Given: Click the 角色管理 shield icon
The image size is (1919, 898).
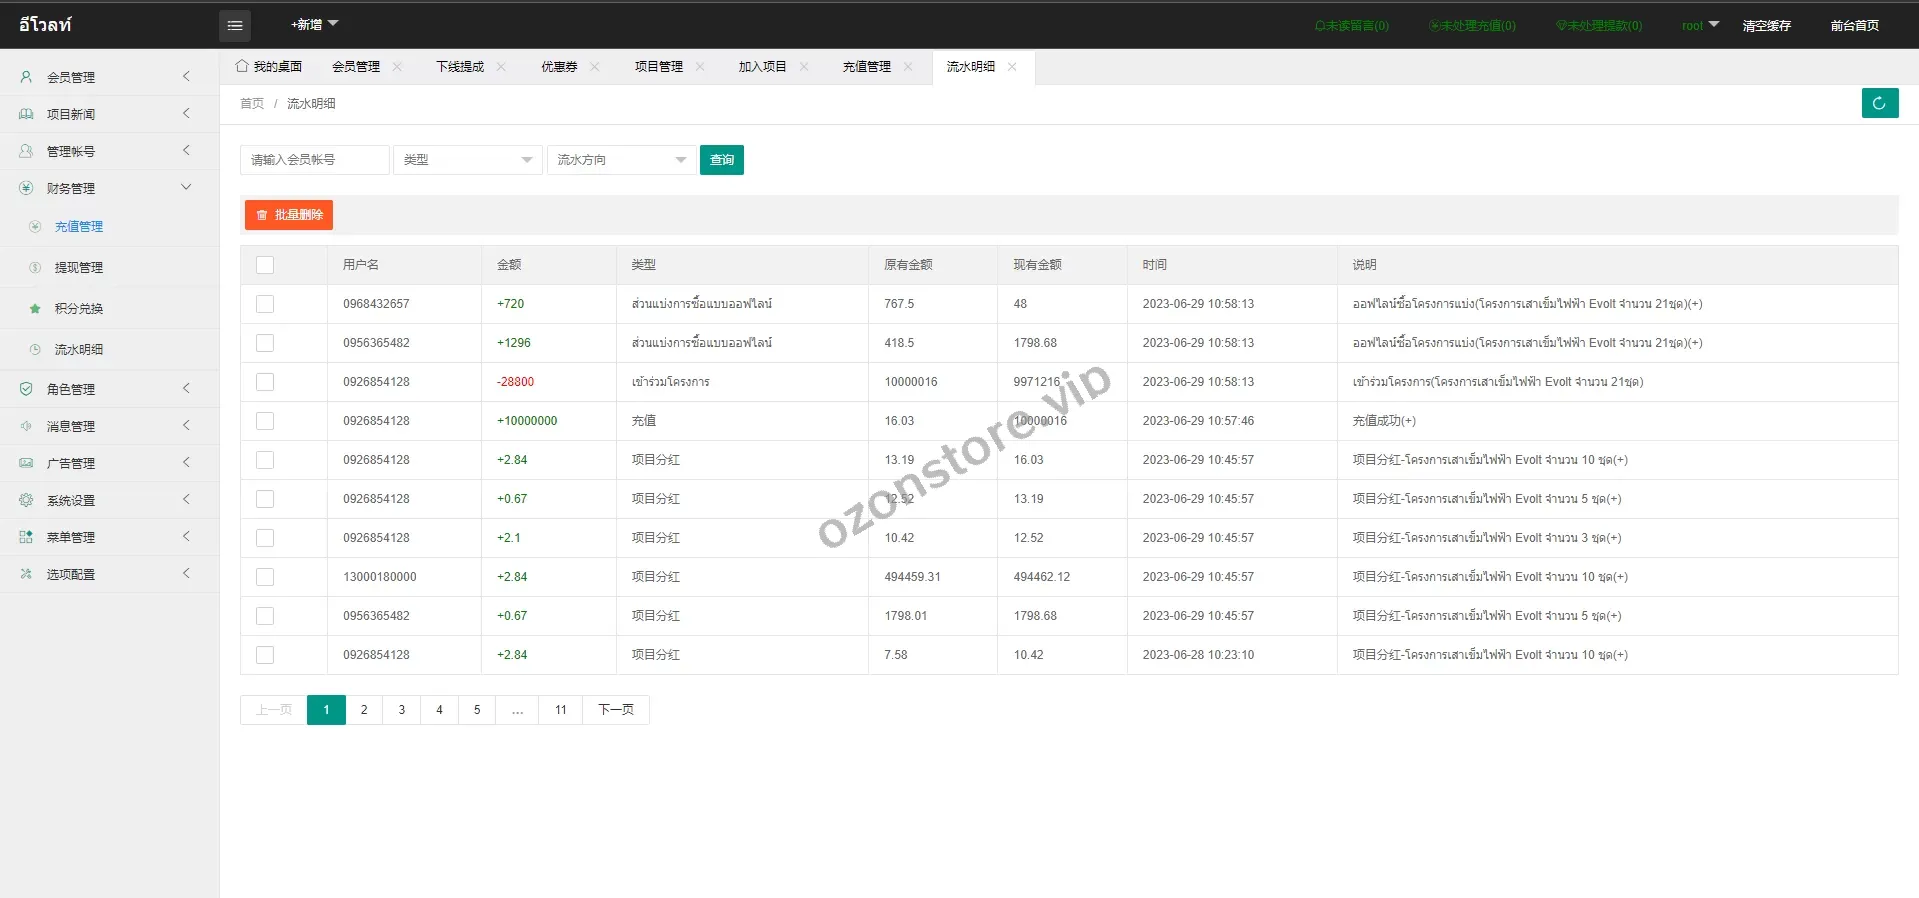Looking at the screenshot, I should point(26,389).
